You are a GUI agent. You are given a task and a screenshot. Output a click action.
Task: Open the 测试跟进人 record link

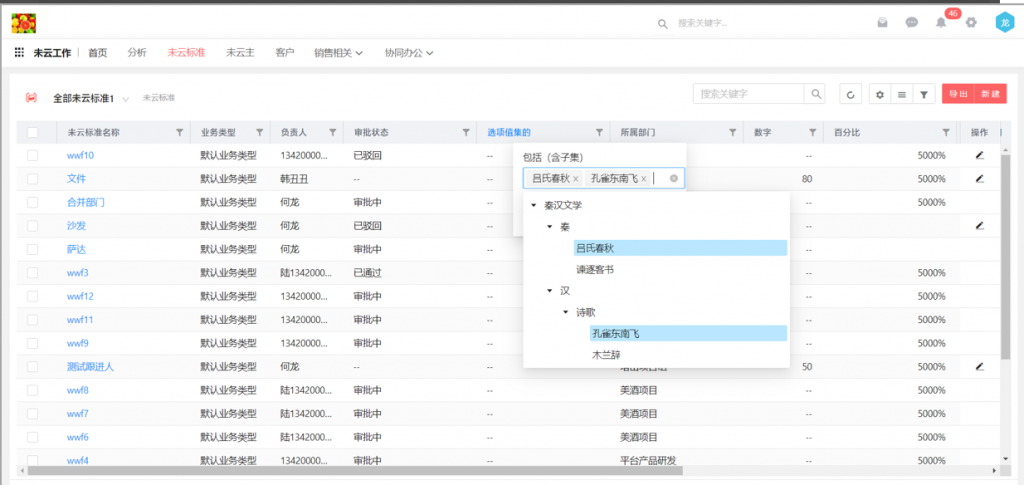click(90, 367)
